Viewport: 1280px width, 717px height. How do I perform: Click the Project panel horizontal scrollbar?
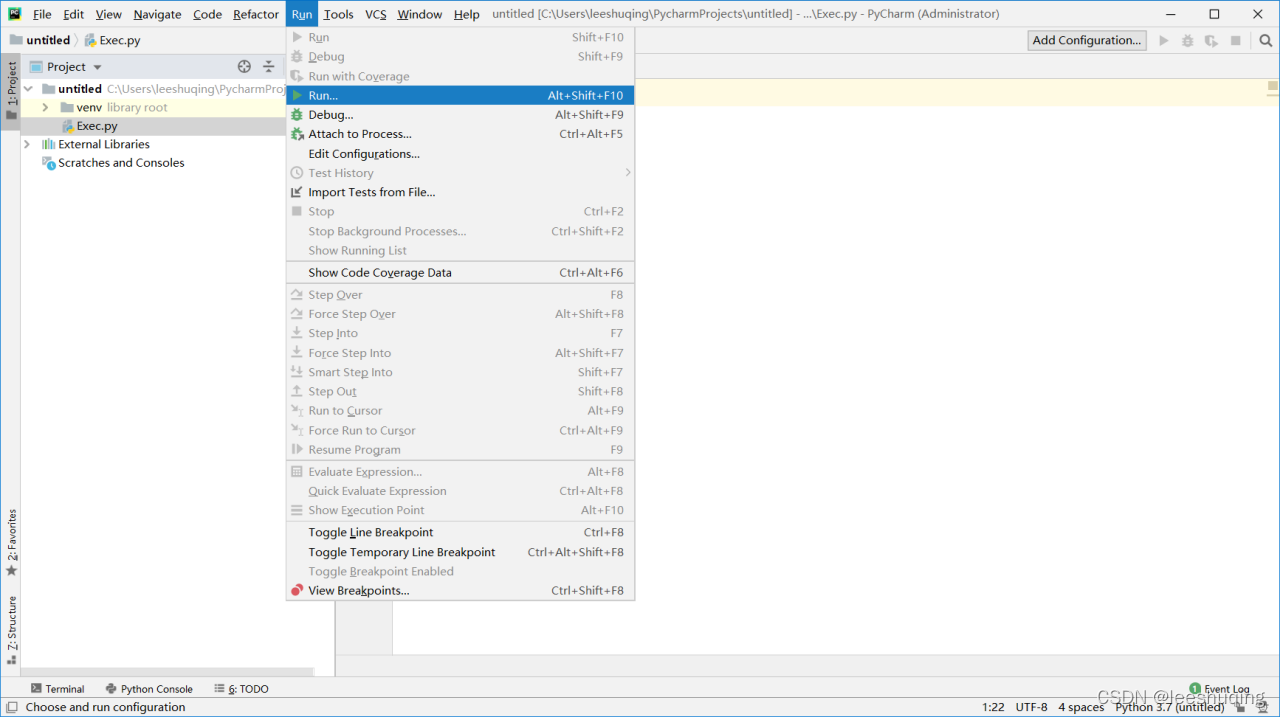coord(167,672)
